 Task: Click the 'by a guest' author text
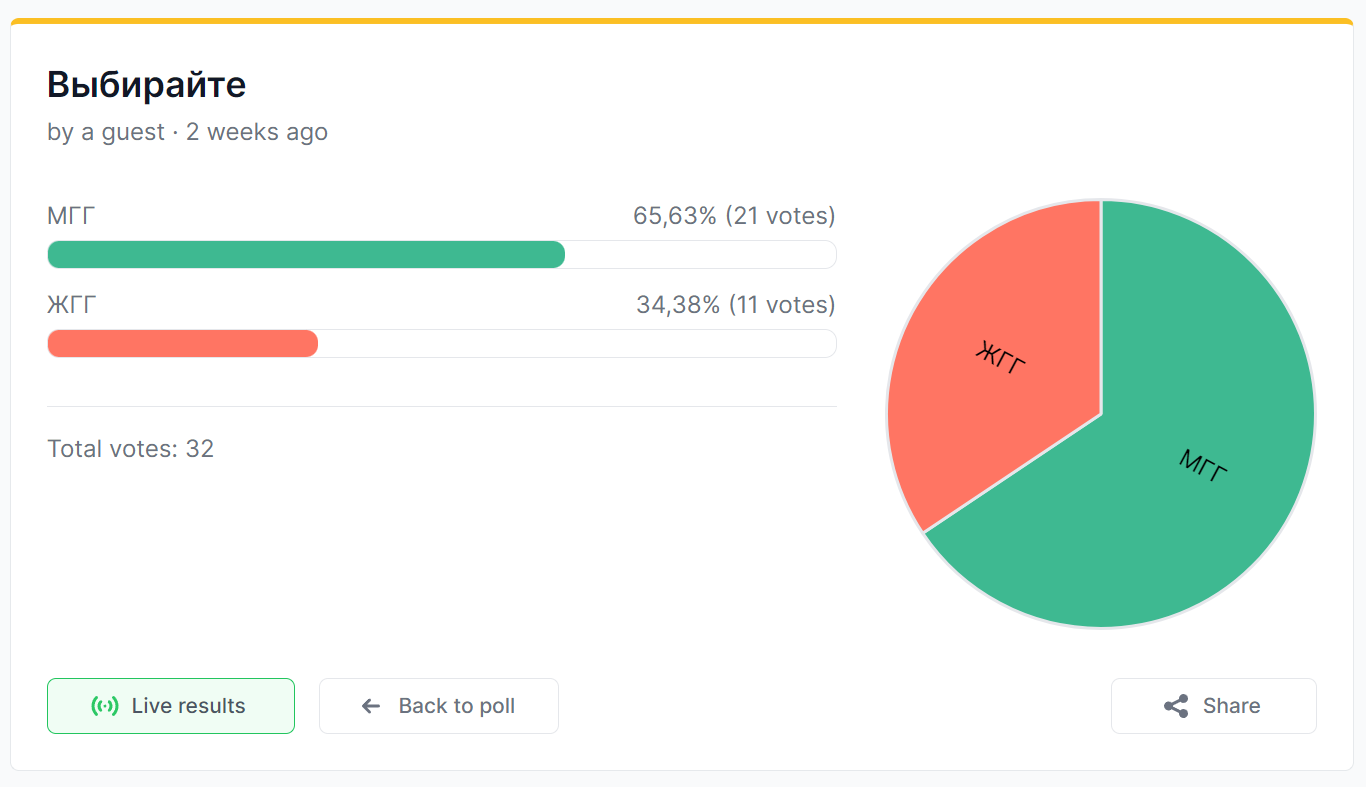[x=106, y=132]
